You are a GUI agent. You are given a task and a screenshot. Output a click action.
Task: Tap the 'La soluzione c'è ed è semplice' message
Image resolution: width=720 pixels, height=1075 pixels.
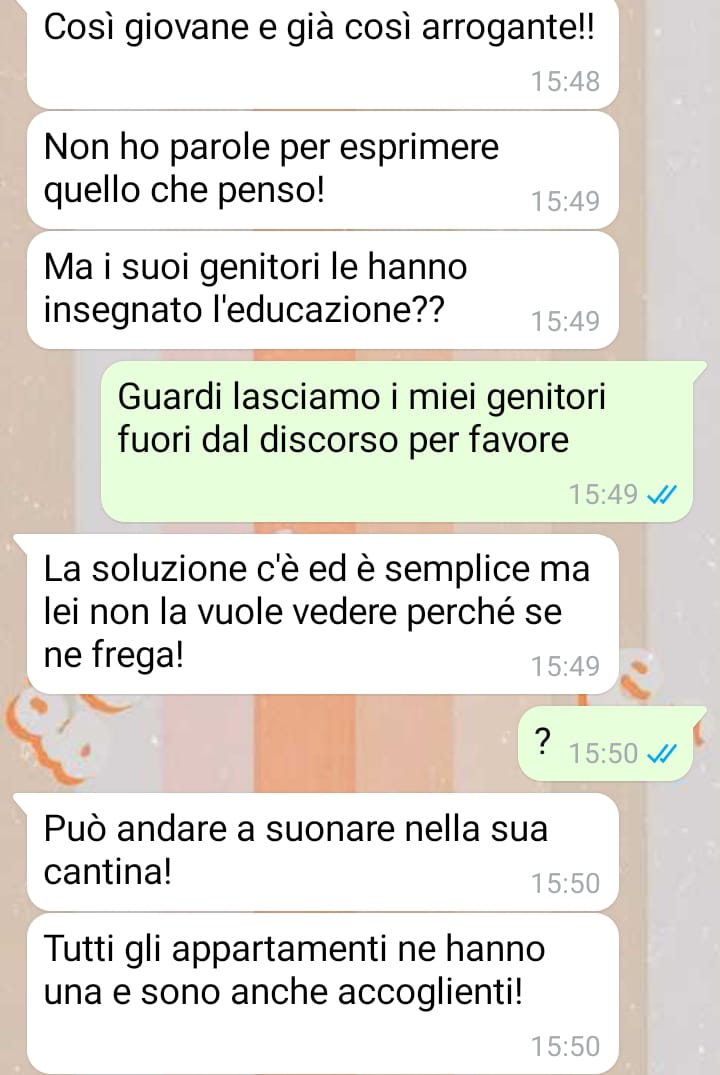323,614
